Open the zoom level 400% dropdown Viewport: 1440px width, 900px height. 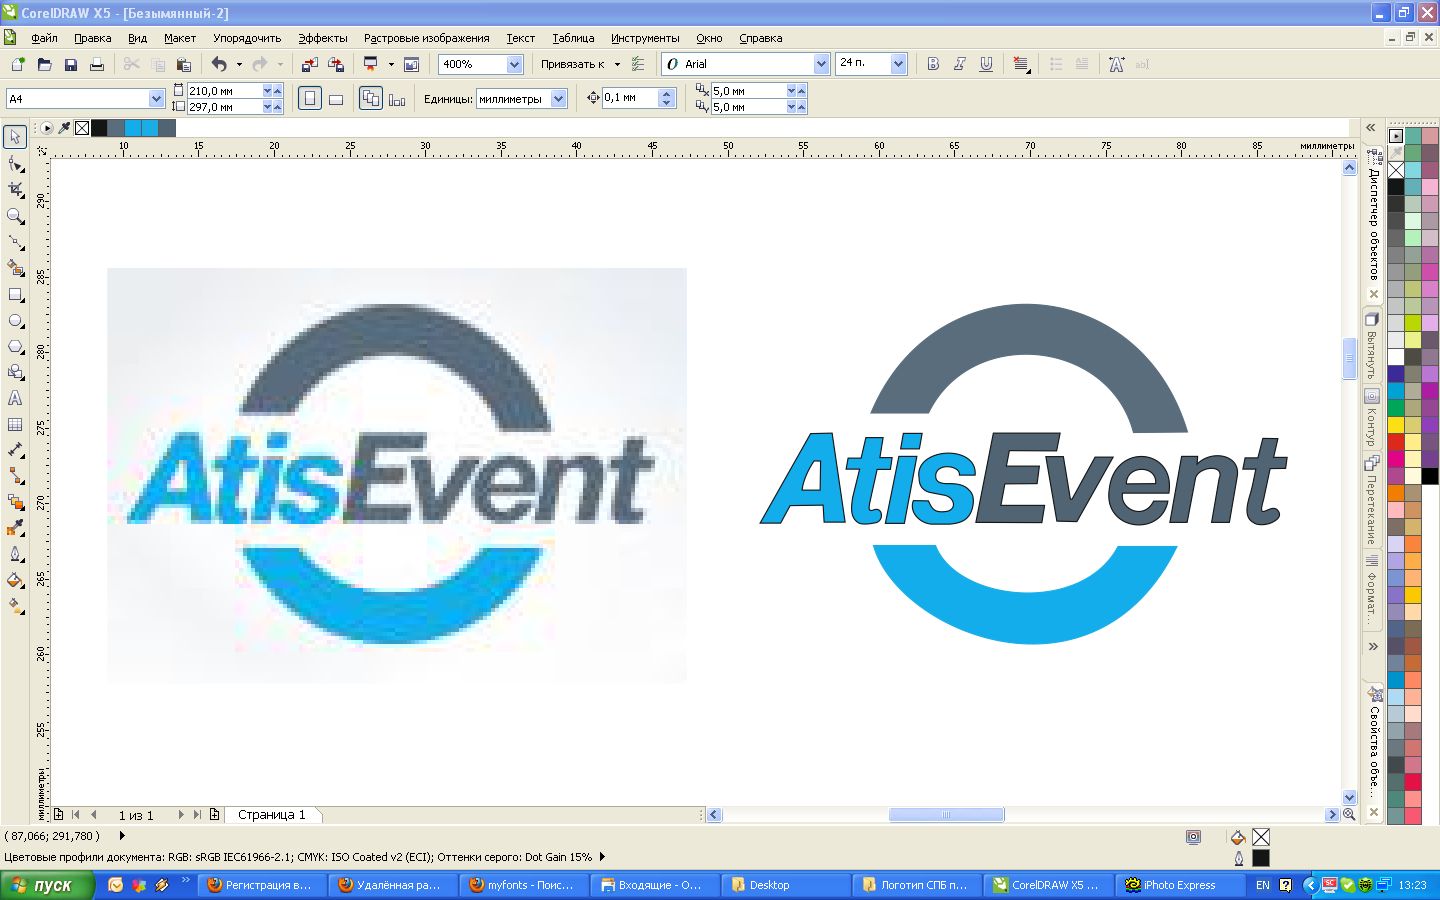pyautogui.click(x=514, y=64)
